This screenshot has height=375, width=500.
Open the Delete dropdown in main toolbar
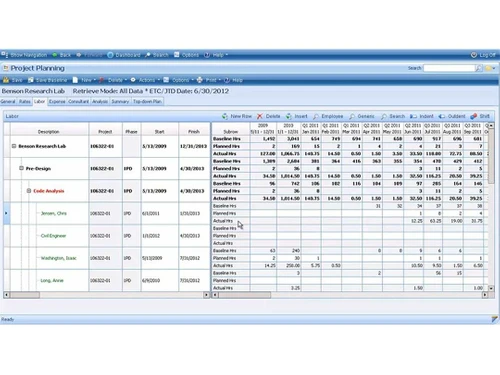point(113,80)
